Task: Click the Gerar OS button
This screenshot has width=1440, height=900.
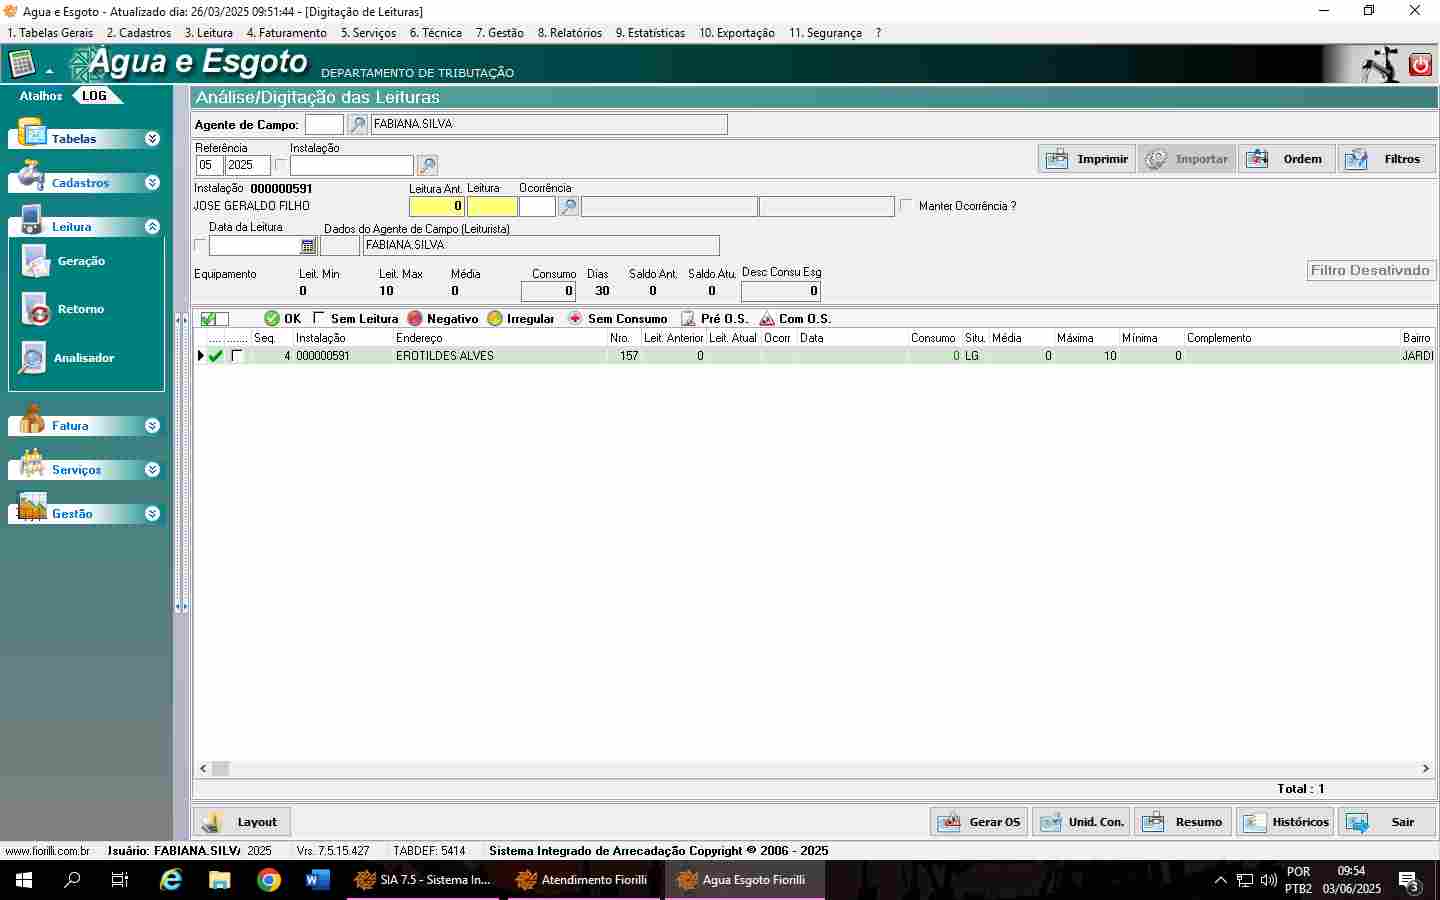Action: [x=979, y=822]
